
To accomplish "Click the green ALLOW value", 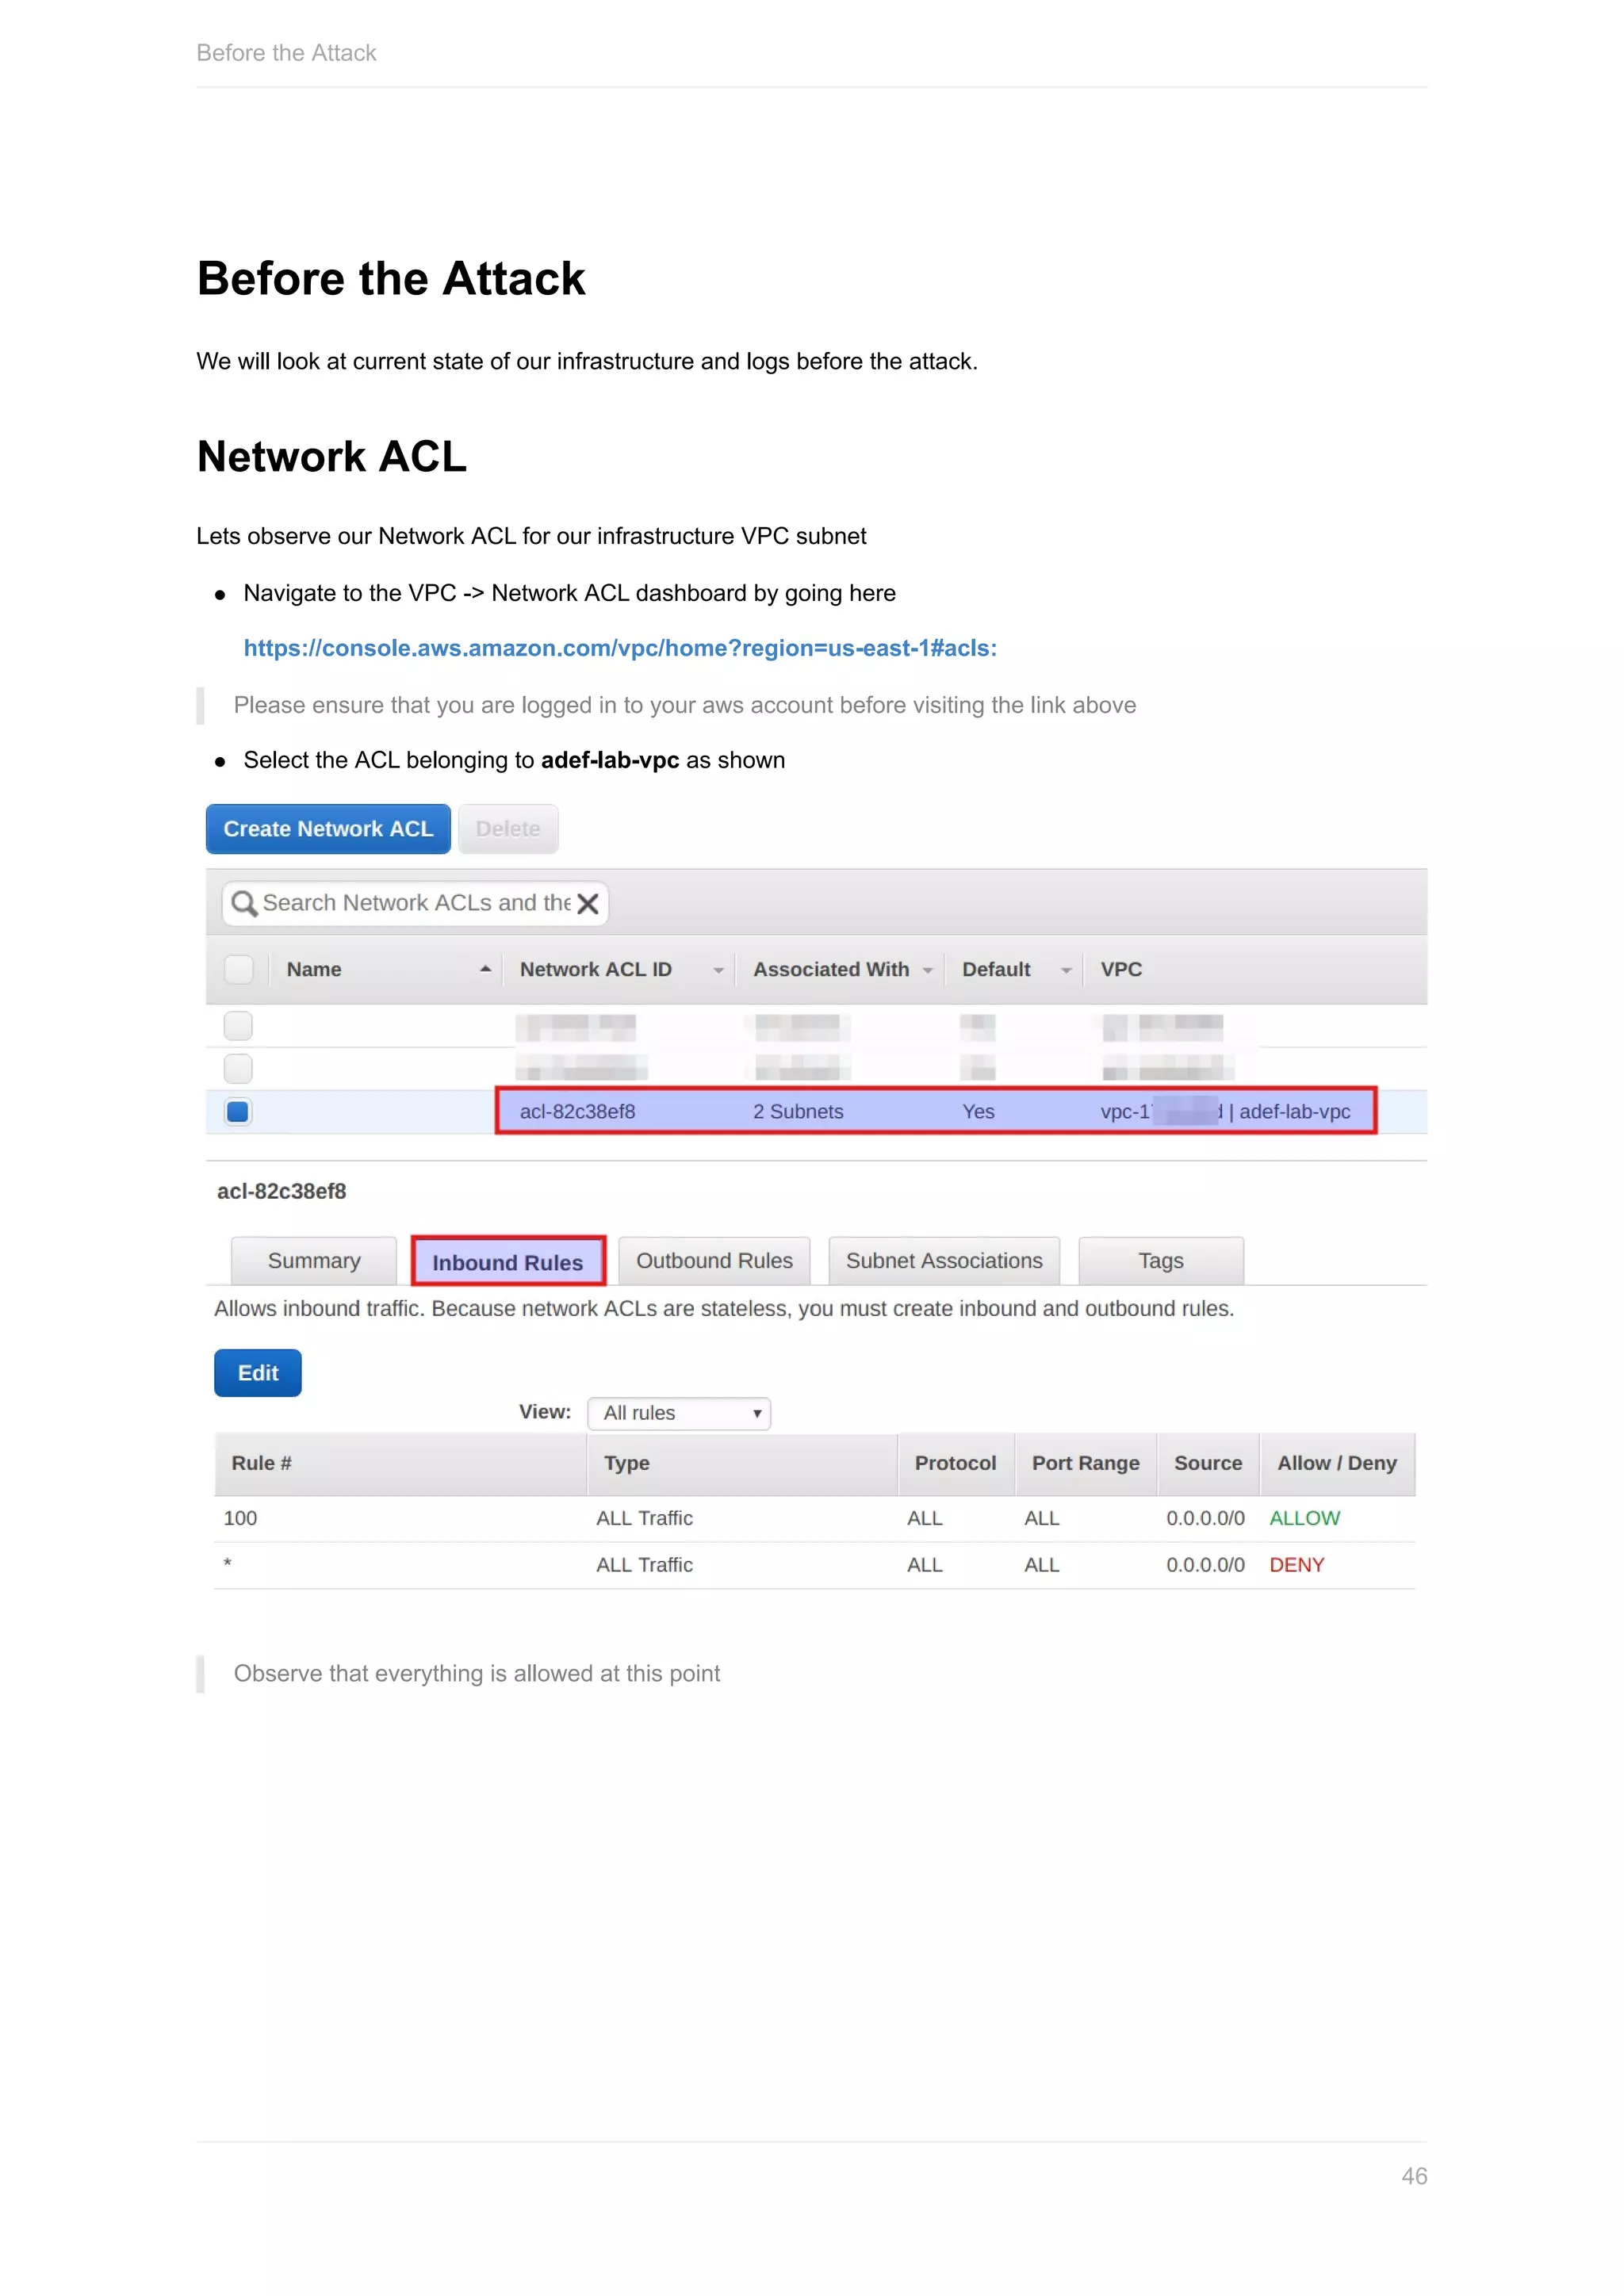I will click(x=1304, y=1518).
